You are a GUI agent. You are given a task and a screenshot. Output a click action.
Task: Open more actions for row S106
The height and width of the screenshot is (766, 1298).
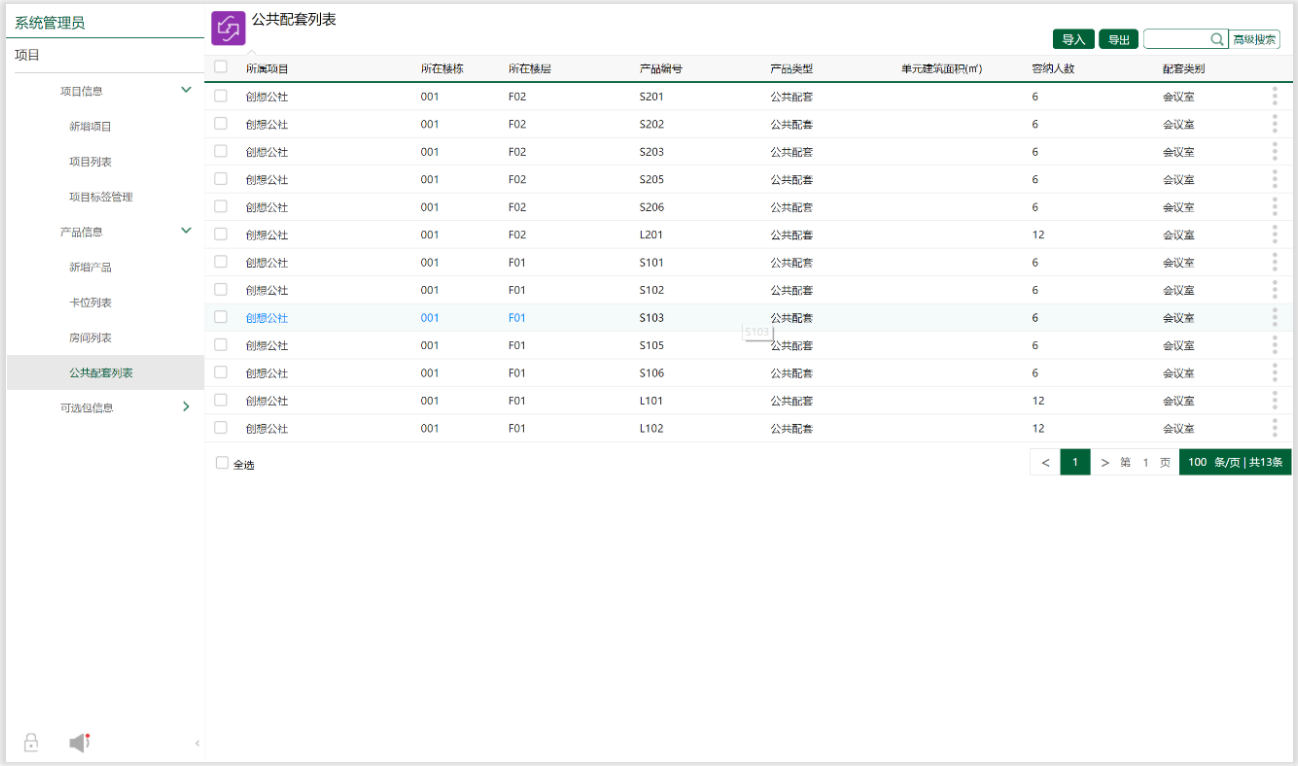pos(1274,373)
